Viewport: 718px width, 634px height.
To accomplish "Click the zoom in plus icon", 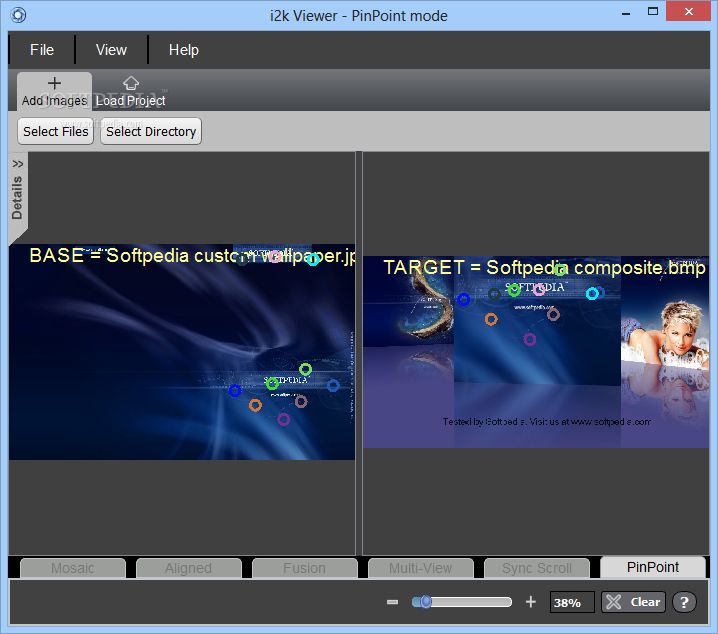I will click(x=531, y=601).
